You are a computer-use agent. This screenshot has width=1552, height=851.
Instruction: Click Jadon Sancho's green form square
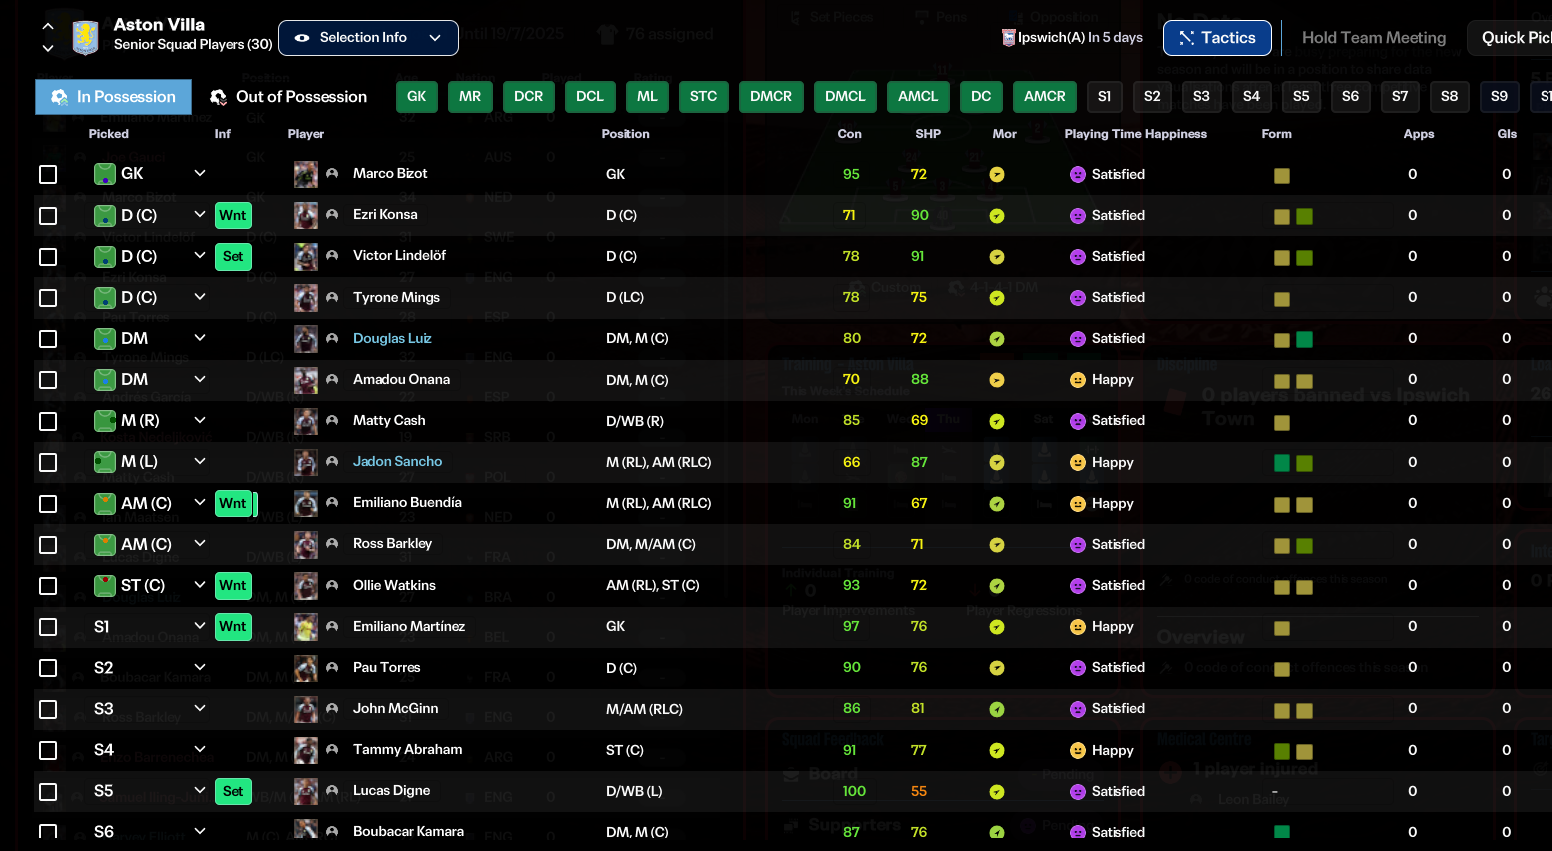[x=1281, y=463]
